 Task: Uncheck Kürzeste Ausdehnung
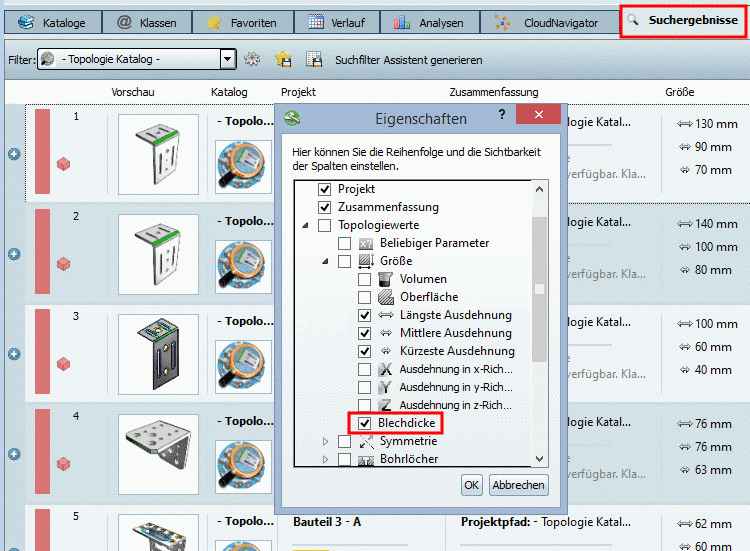coord(364,351)
